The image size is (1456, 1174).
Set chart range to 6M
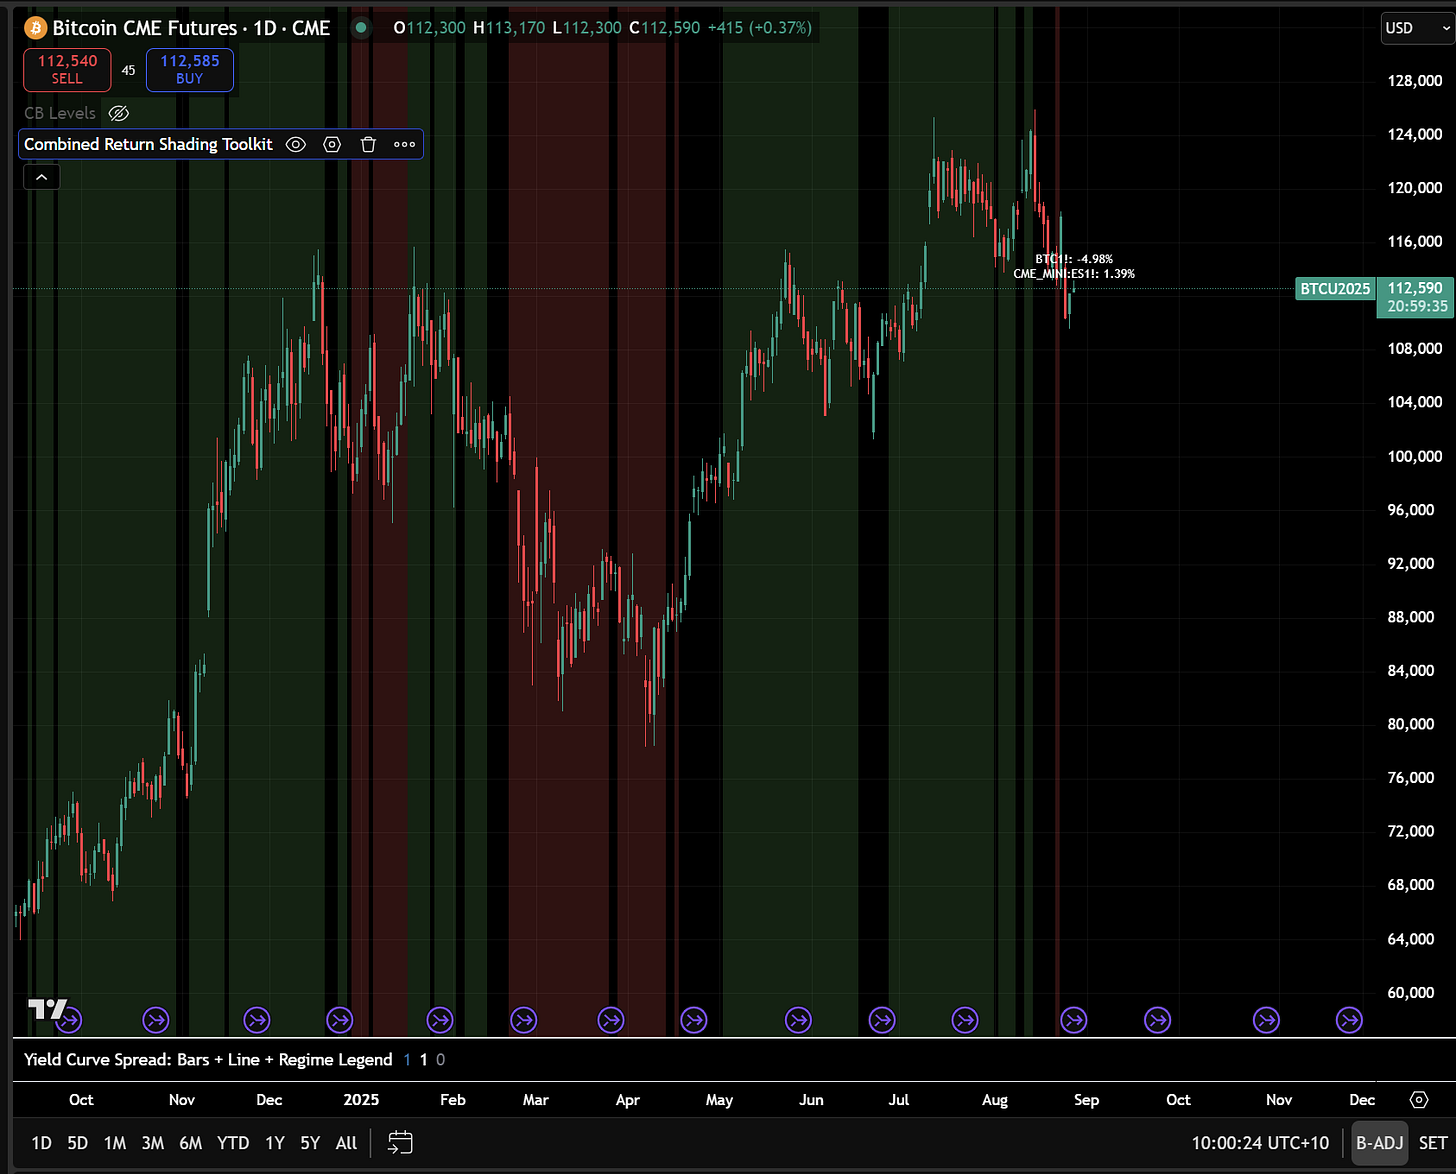[190, 1142]
